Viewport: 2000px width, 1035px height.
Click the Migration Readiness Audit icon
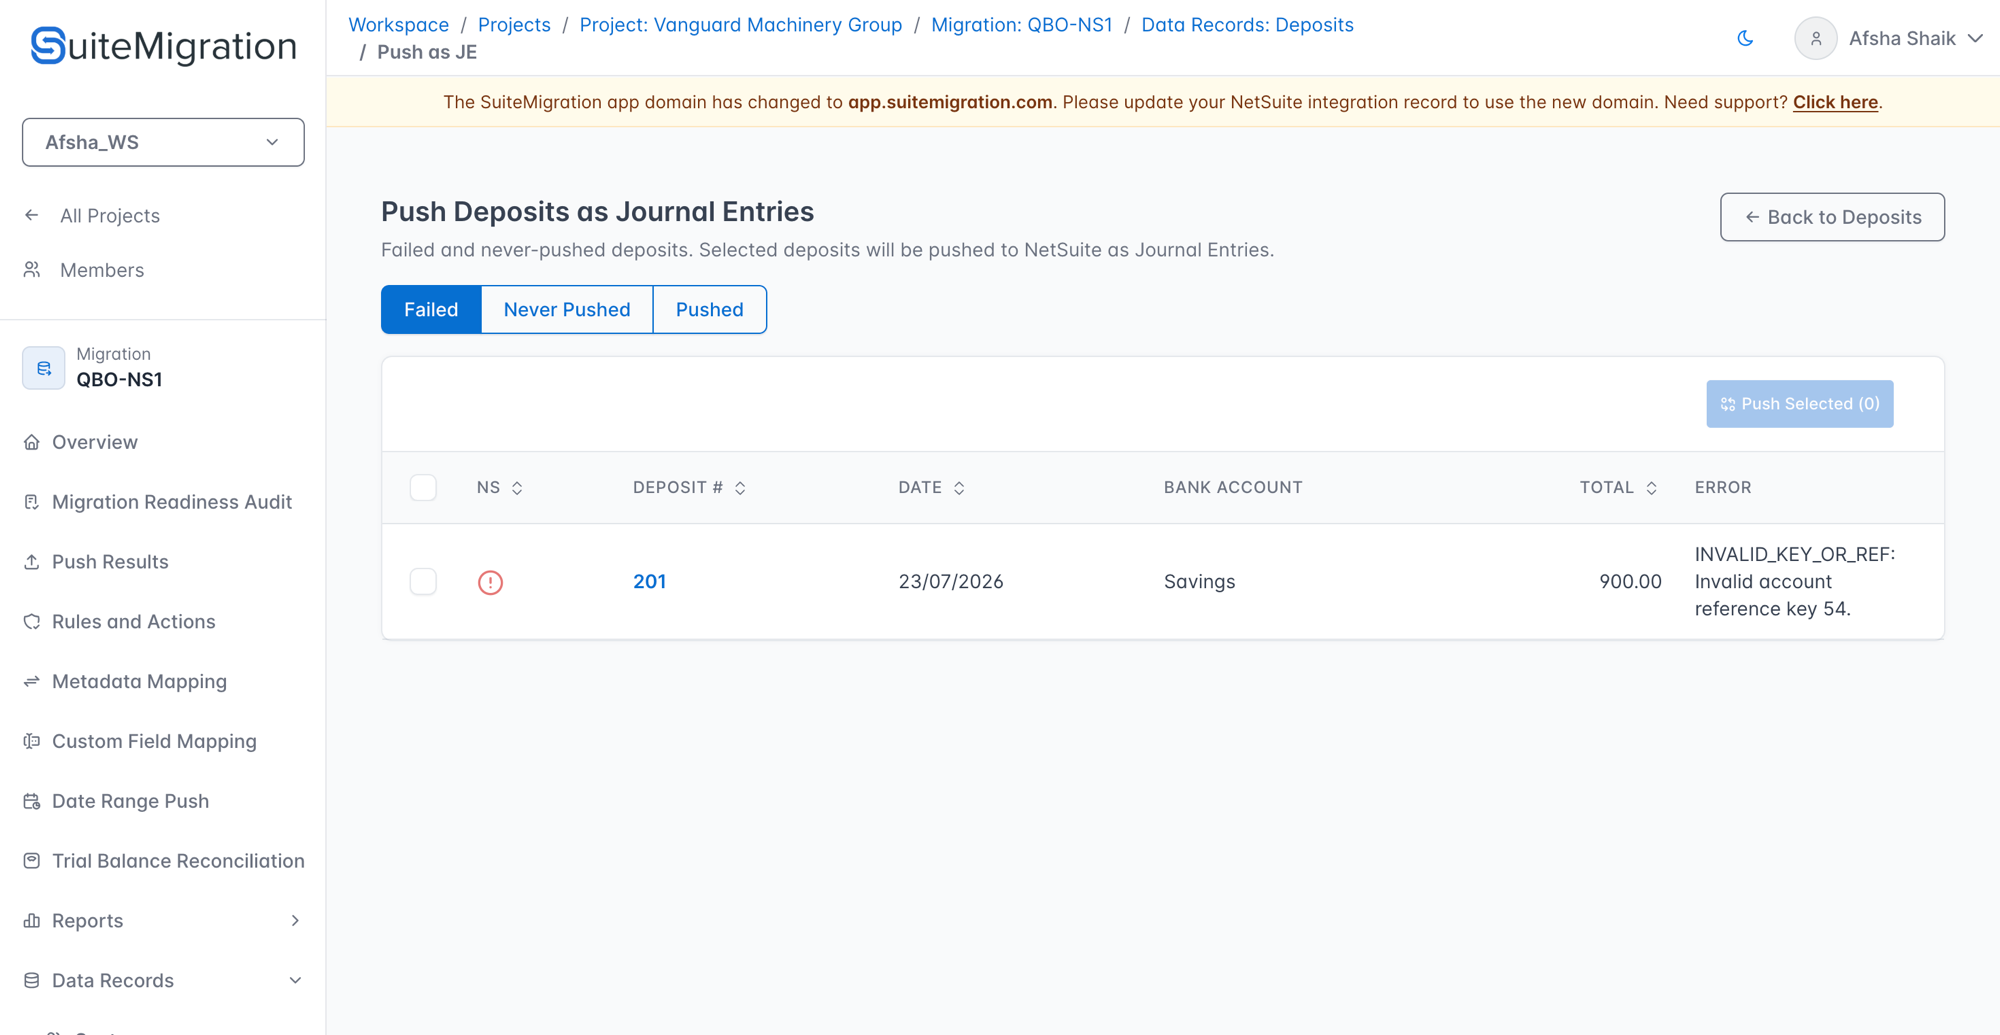pos(32,502)
